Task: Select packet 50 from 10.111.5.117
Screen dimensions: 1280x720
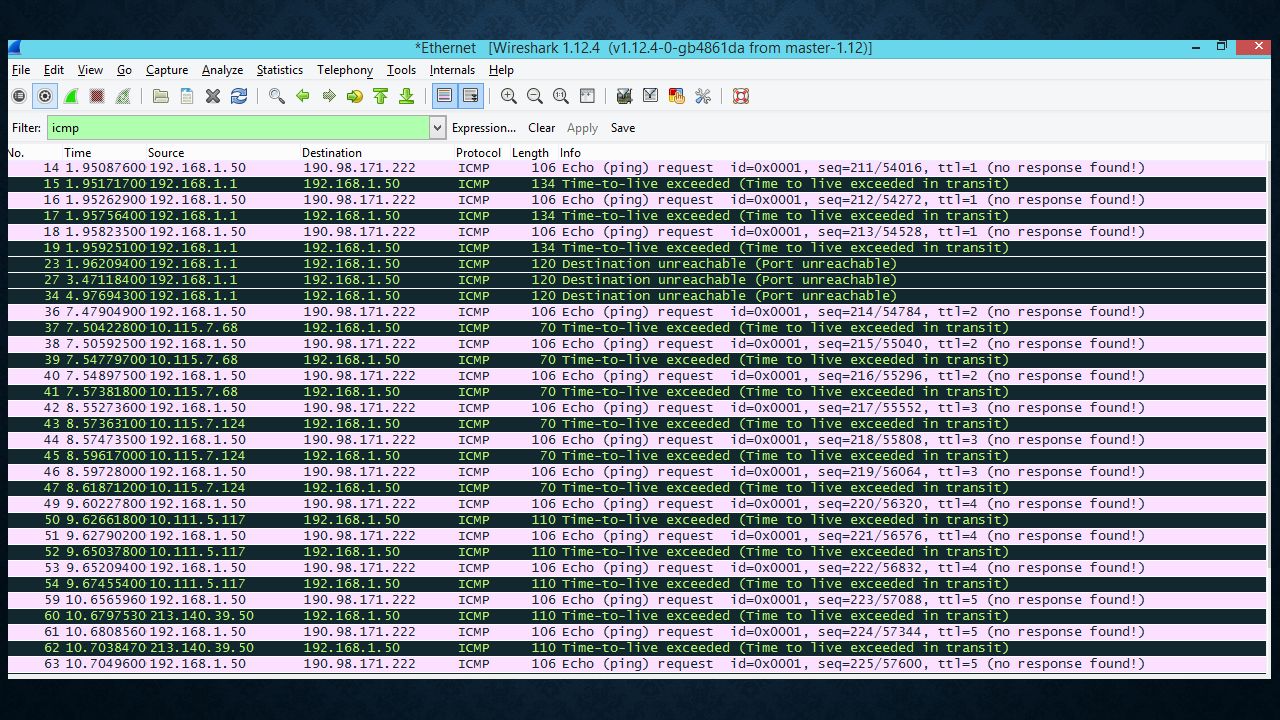Action: click(x=637, y=520)
